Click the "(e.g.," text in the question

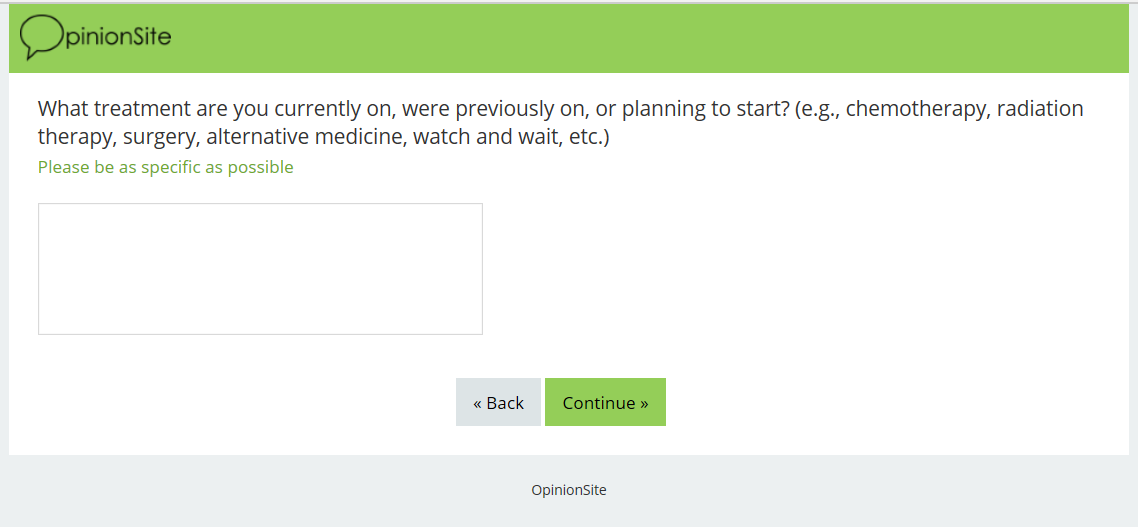[x=817, y=109]
